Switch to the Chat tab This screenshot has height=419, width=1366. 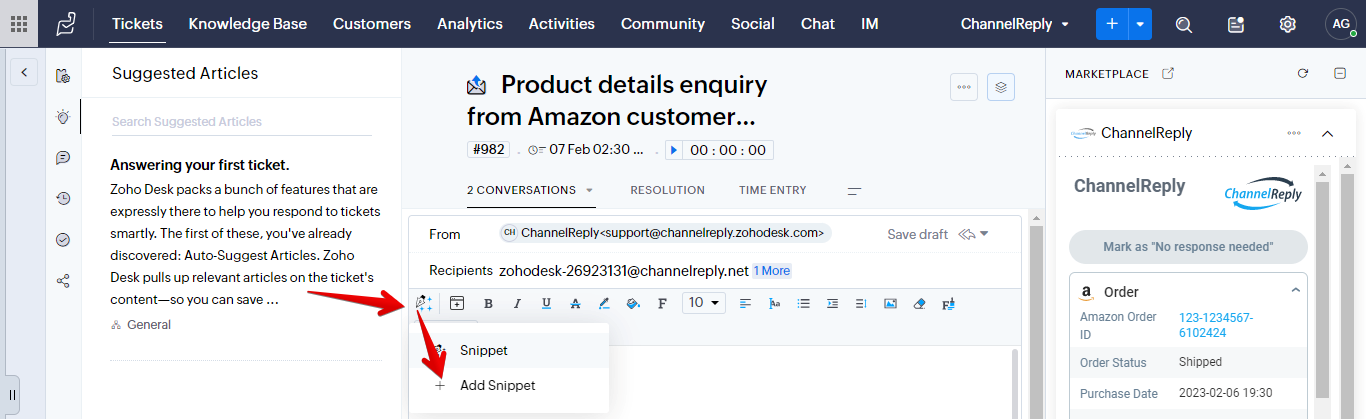tap(818, 24)
